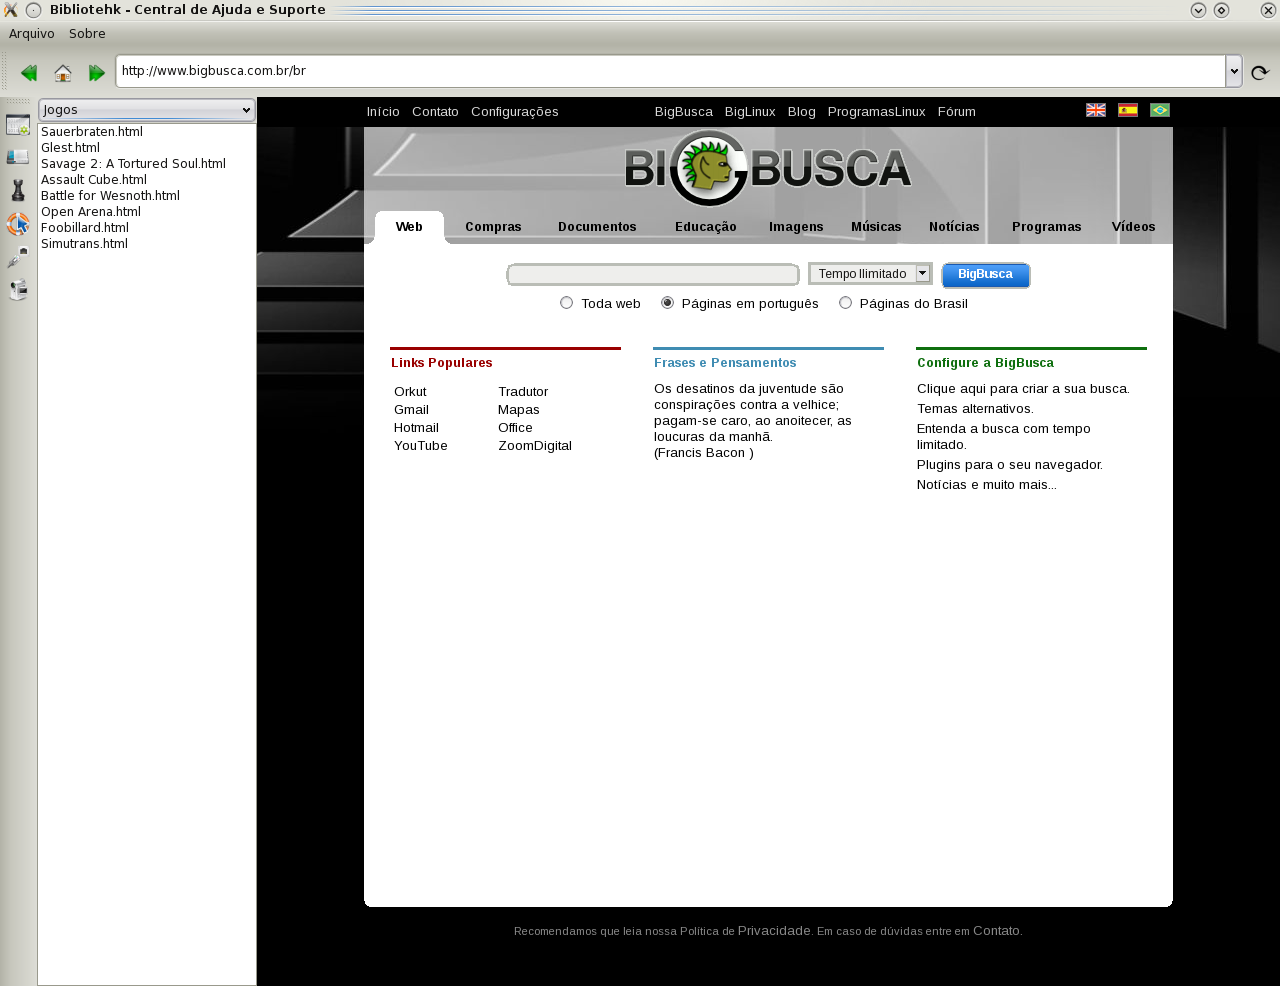This screenshot has width=1280, height=986.
Task: Open the system configuration sidebar icon
Action: (18, 125)
